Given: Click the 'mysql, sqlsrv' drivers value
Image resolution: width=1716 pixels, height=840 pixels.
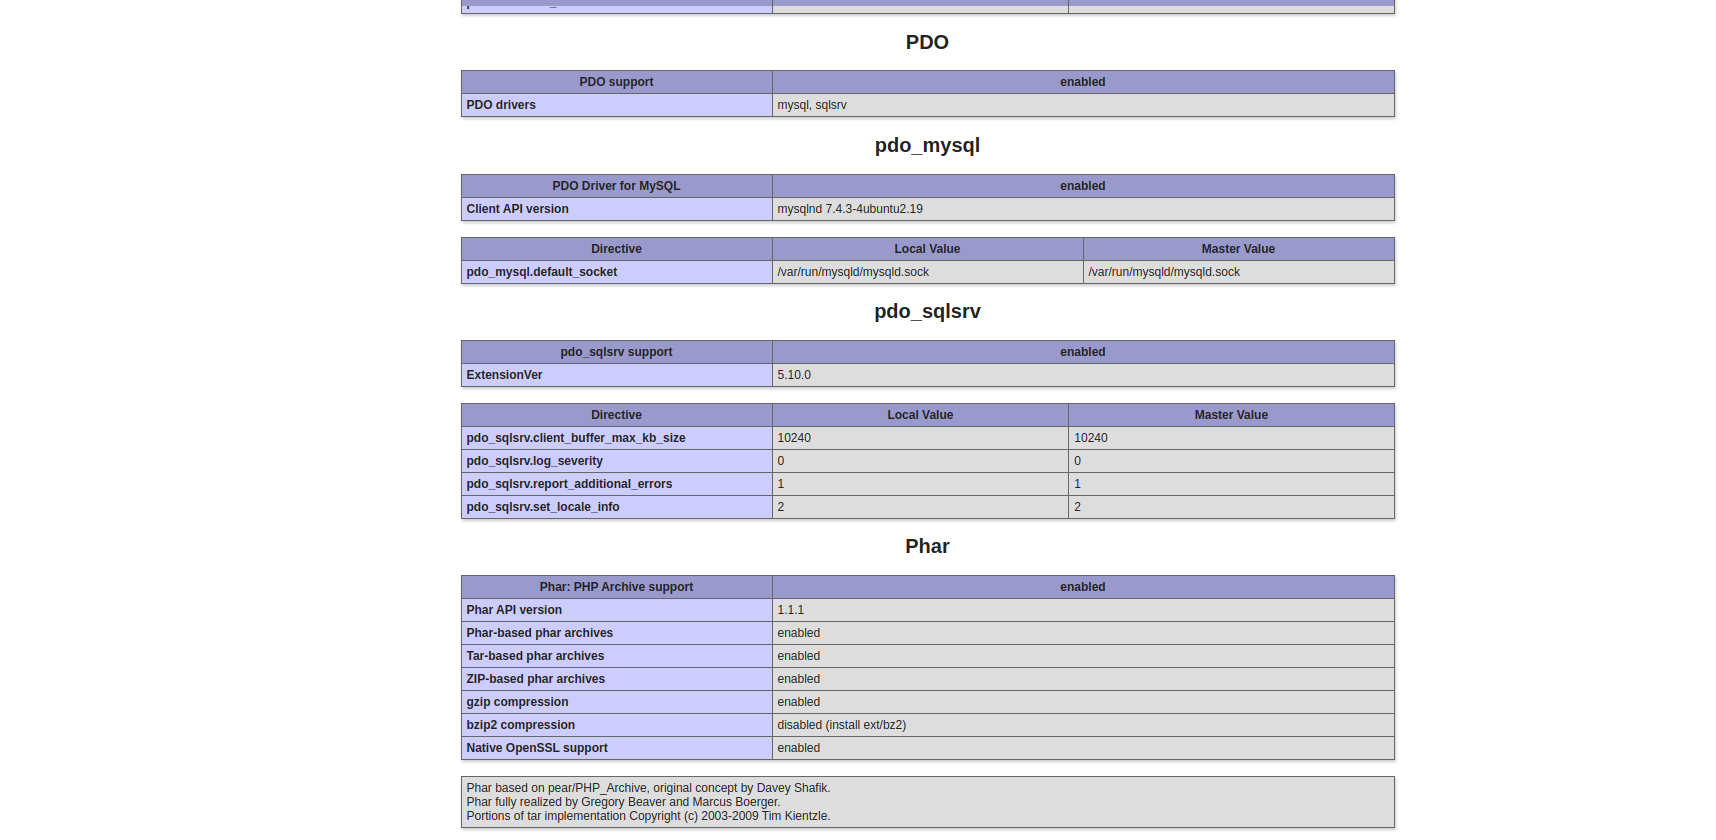Looking at the screenshot, I should point(811,105).
